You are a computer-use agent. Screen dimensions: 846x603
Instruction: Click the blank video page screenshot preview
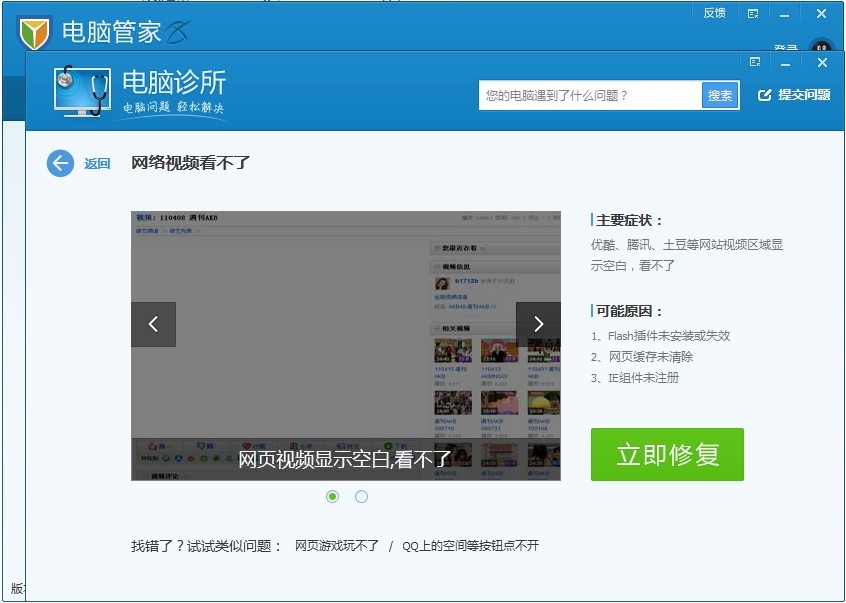pyautogui.click(x=346, y=344)
